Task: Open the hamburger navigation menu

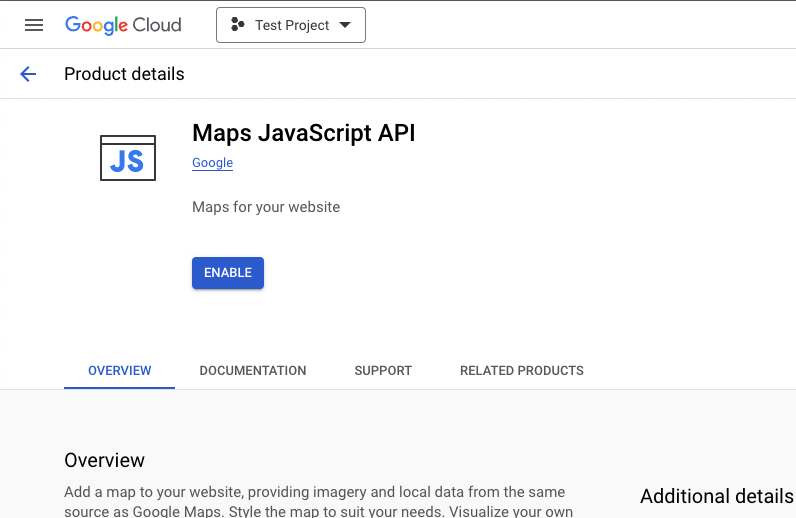Action: (x=34, y=25)
